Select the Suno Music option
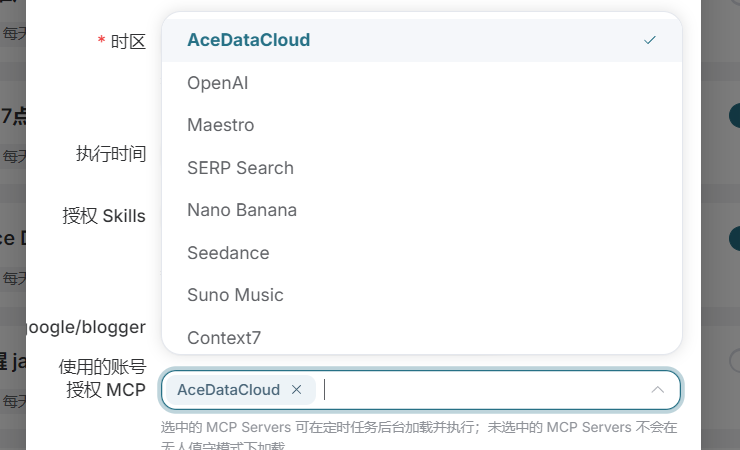This screenshot has width=740, height=450. click(421, 295)
